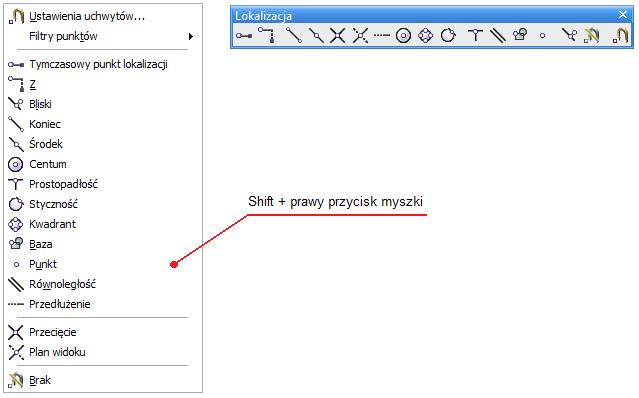Select the Centrum circle icon in Lokalizacja toolbar

403,36
